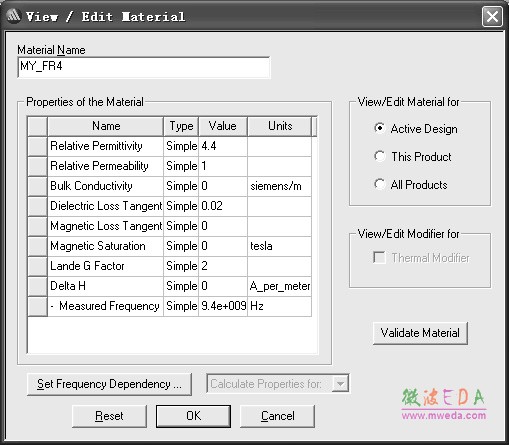509x445 pixels.
Task: Click the Validate Material button
Action: click(420, 333)
